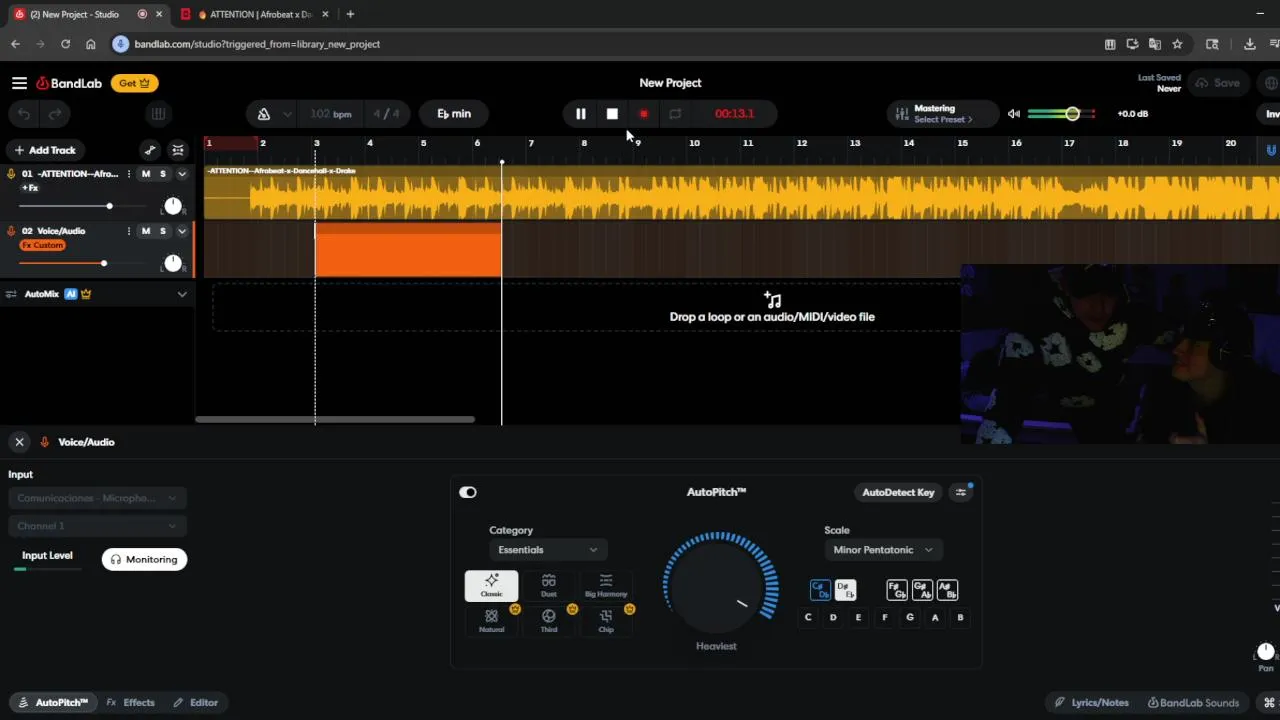
Task: Switch to the Editor tab
Action: point(196,703)
